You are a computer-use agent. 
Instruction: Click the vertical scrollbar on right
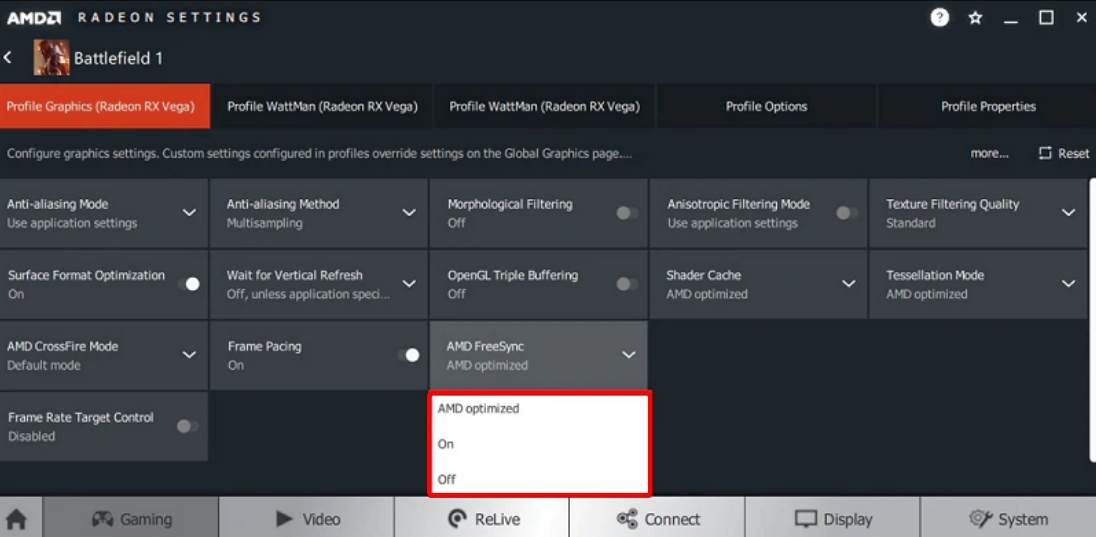coord(1093,320)
